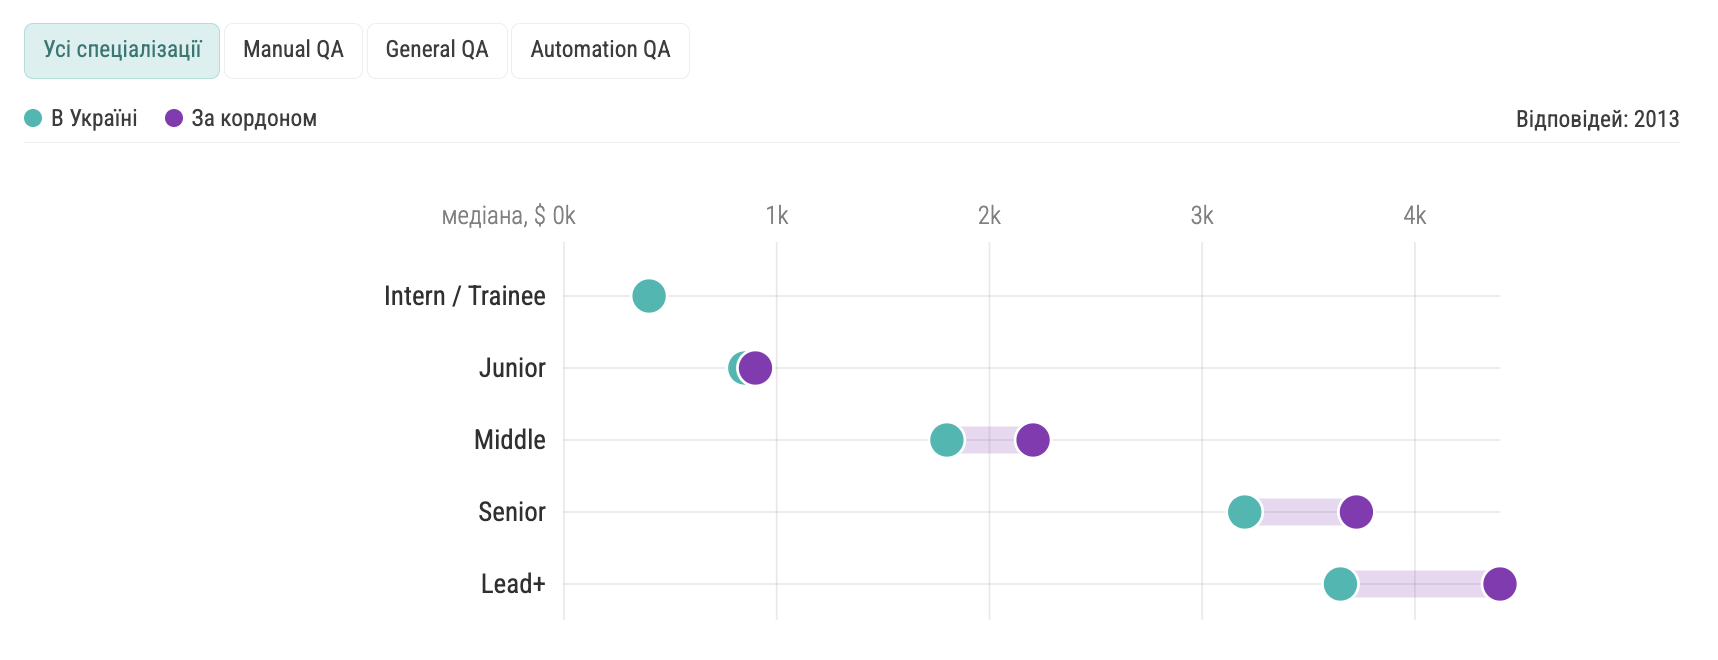Click the Senior row label

pyautogui.click(x=512, y=512)
